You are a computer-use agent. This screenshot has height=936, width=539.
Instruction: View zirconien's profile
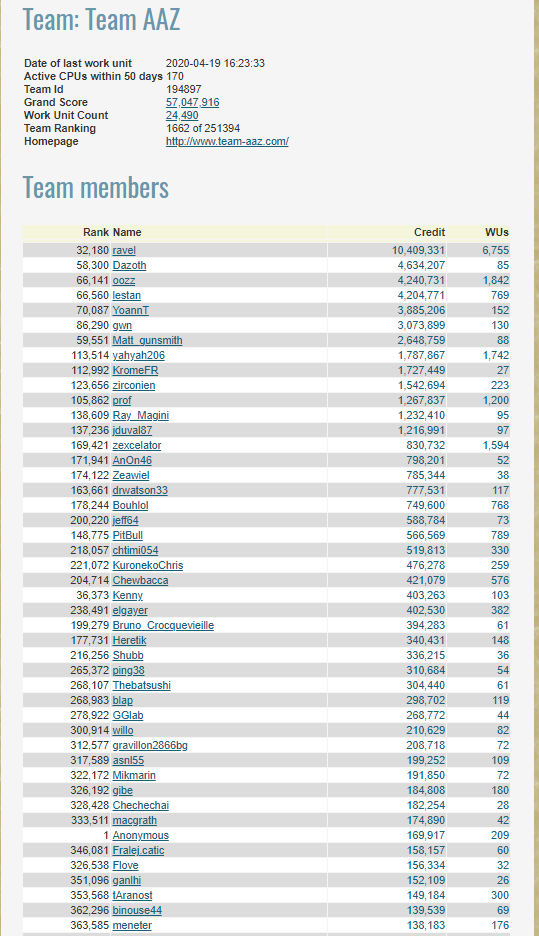pos(134,385)
